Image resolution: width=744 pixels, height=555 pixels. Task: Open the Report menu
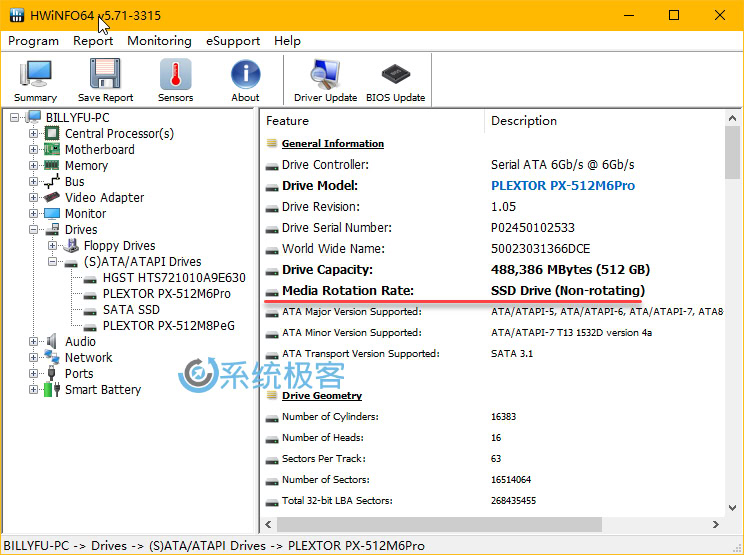93,41
